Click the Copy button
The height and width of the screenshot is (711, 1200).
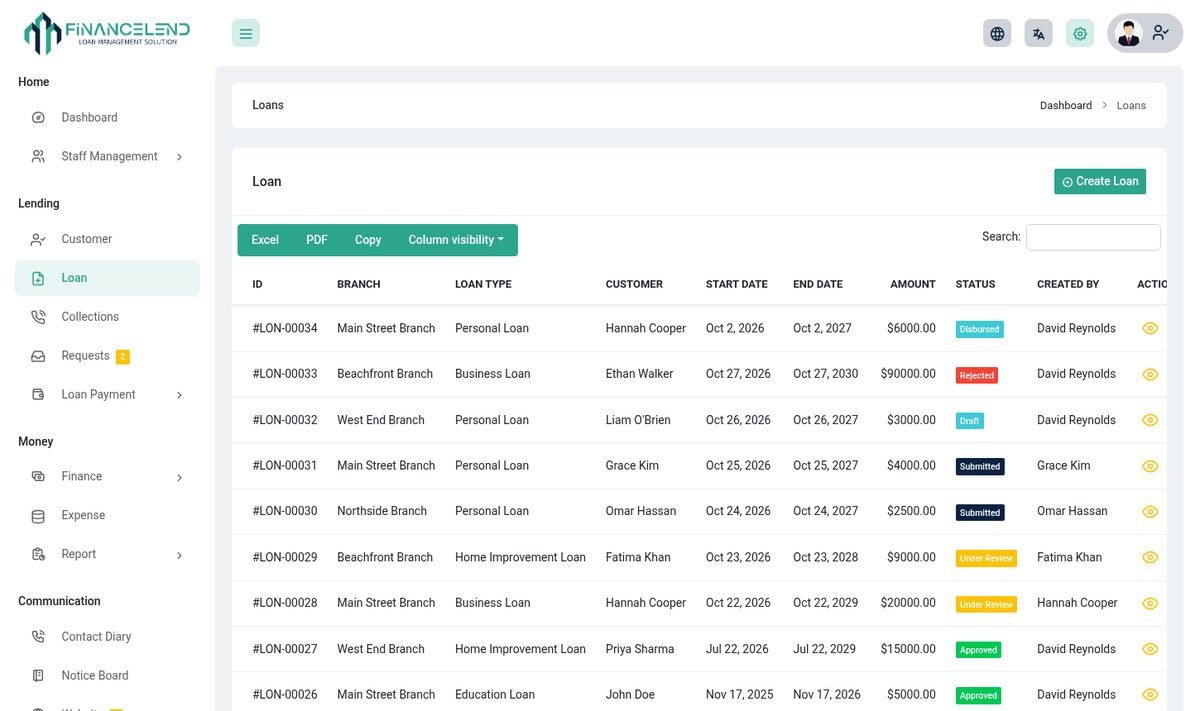(368, 240)
